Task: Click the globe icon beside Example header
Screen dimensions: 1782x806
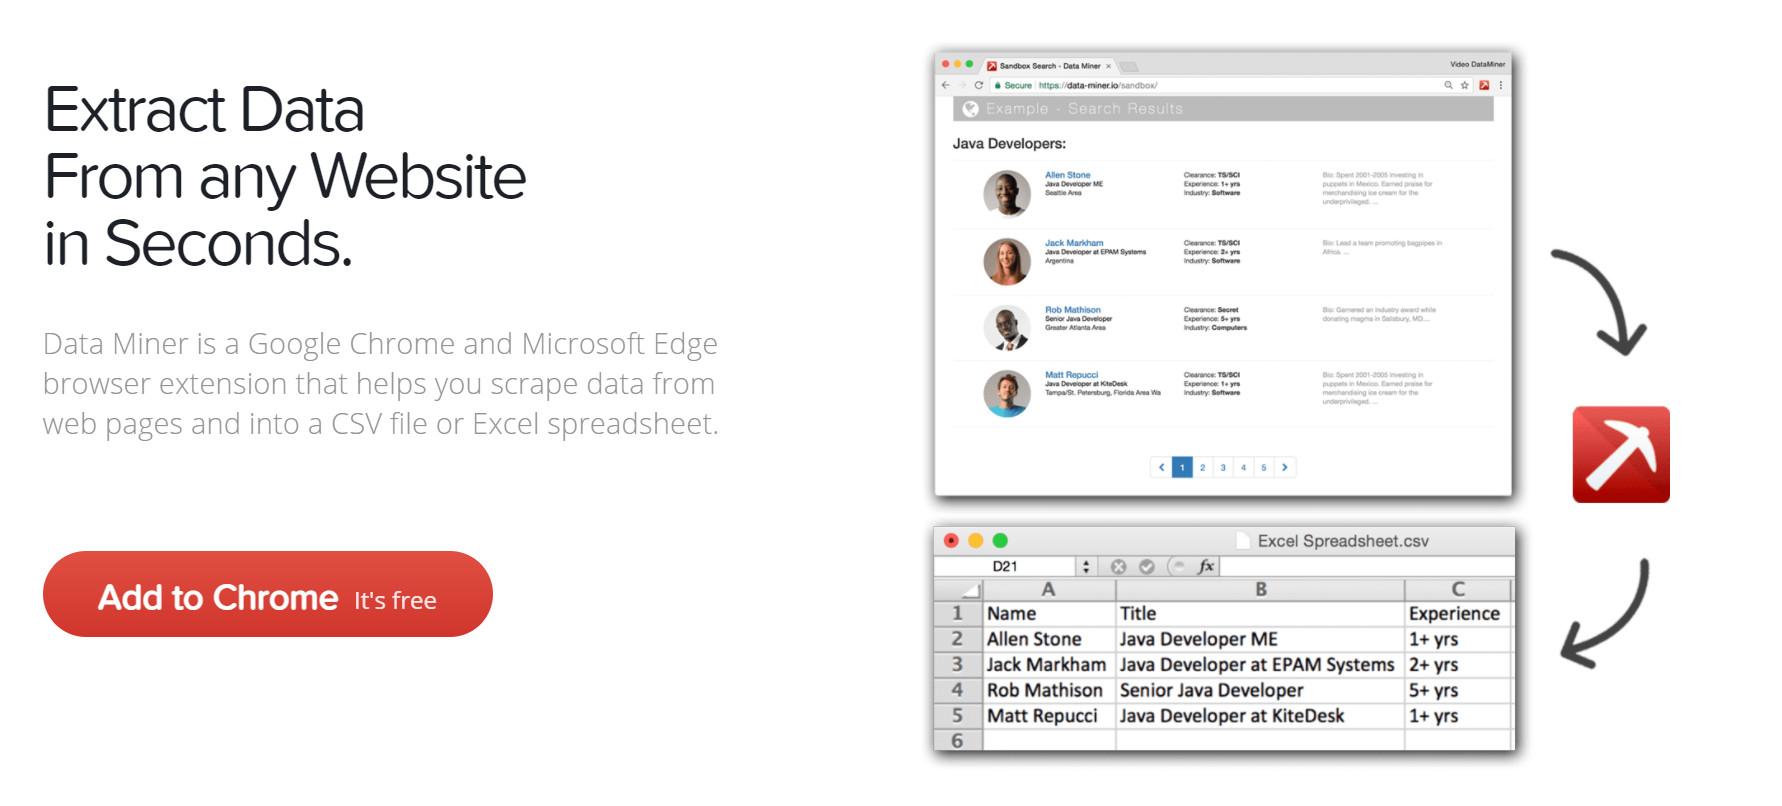Action: (970, 109)
